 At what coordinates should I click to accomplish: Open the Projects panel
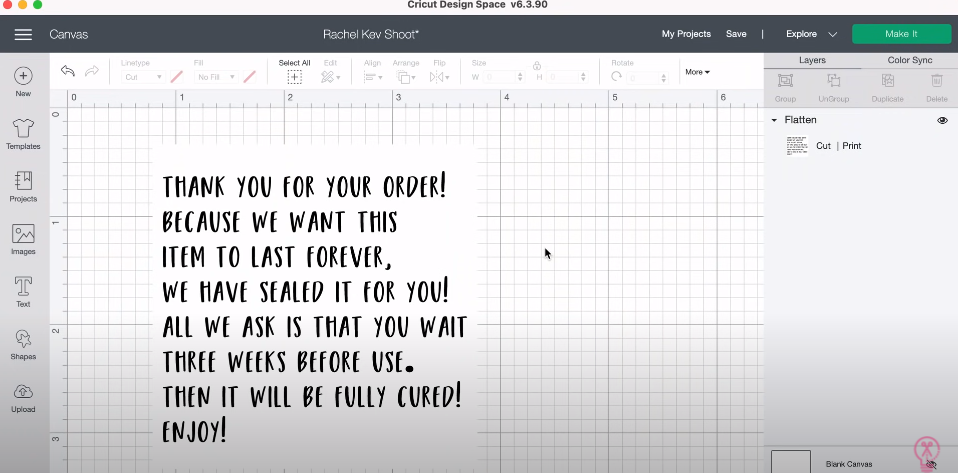[23, 181]
